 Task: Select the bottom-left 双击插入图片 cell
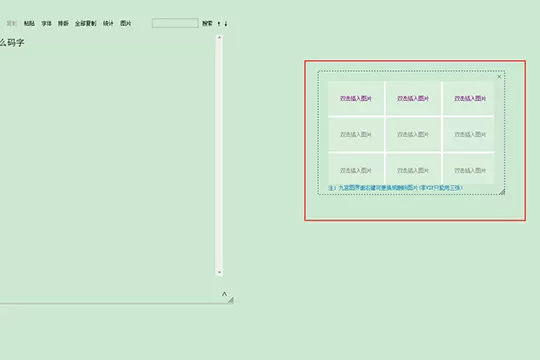pos(356,169)
